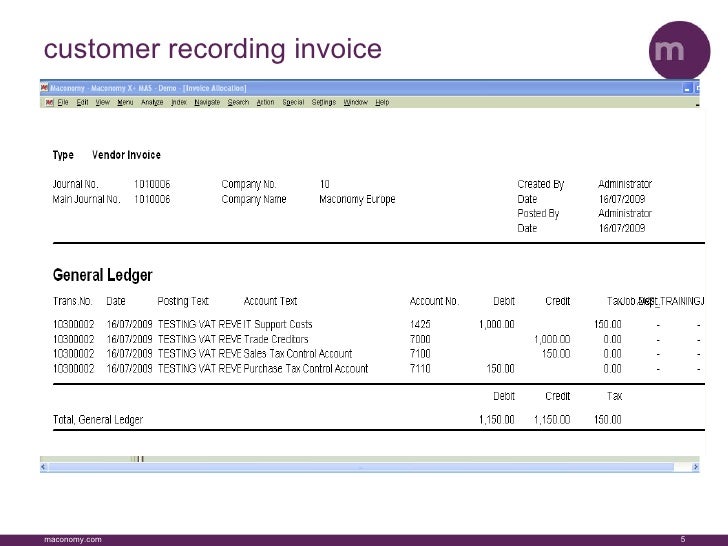
Task: Open the Settings menu
Action: pyautogui.click(x=324, y=103)
